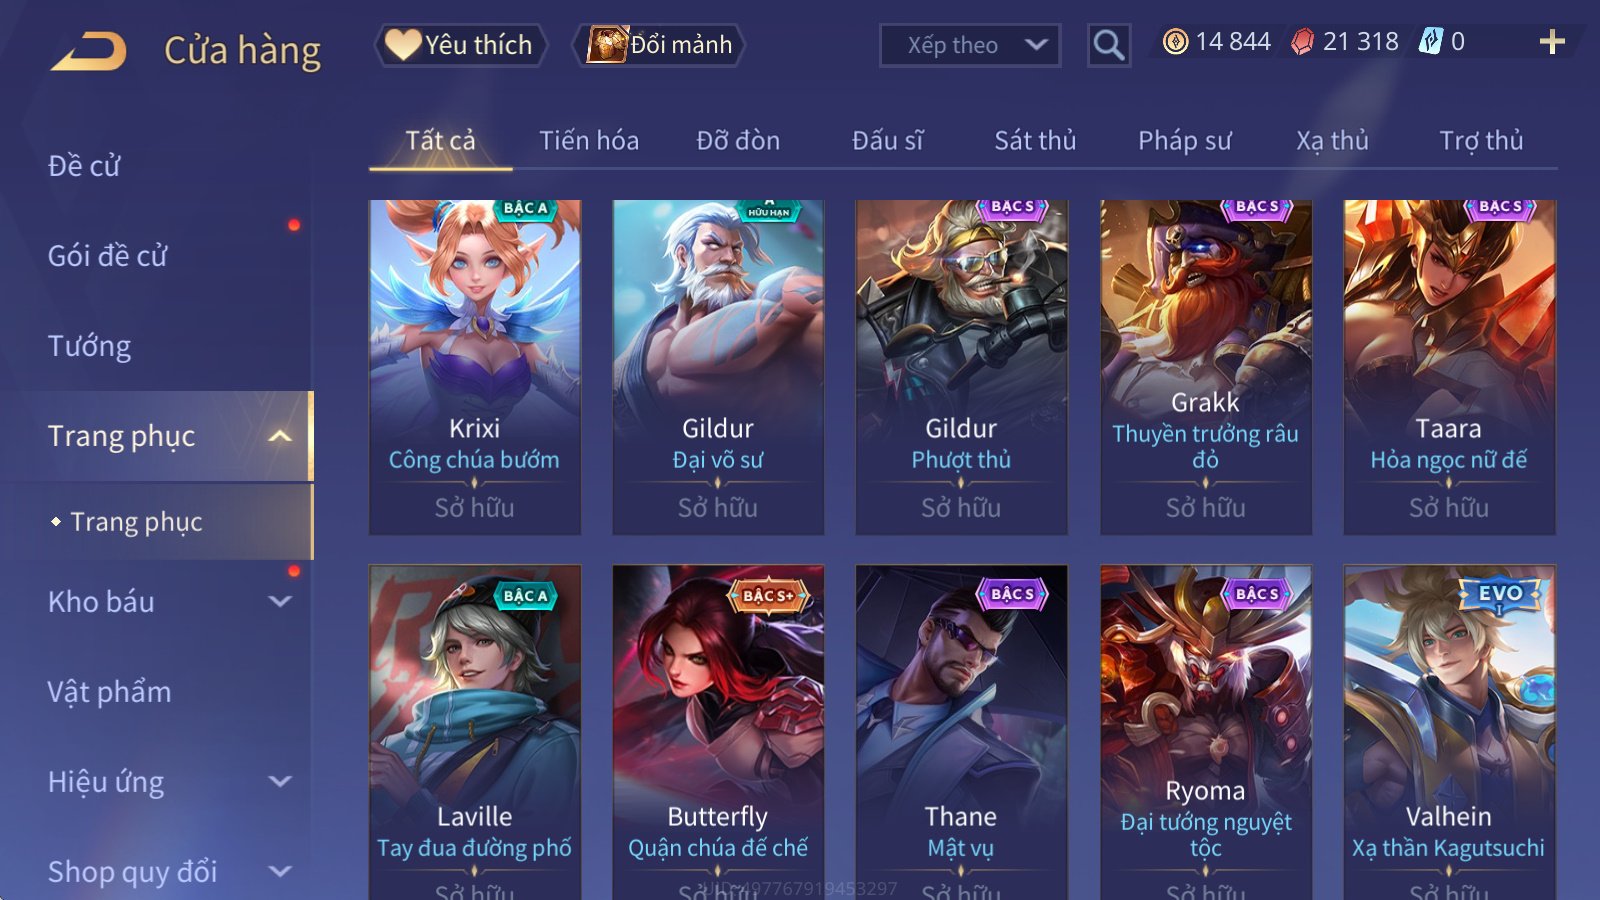
Task: Open Gói đề cử in the sidebar
Action: pyautogui.click(x=108, y=256)
